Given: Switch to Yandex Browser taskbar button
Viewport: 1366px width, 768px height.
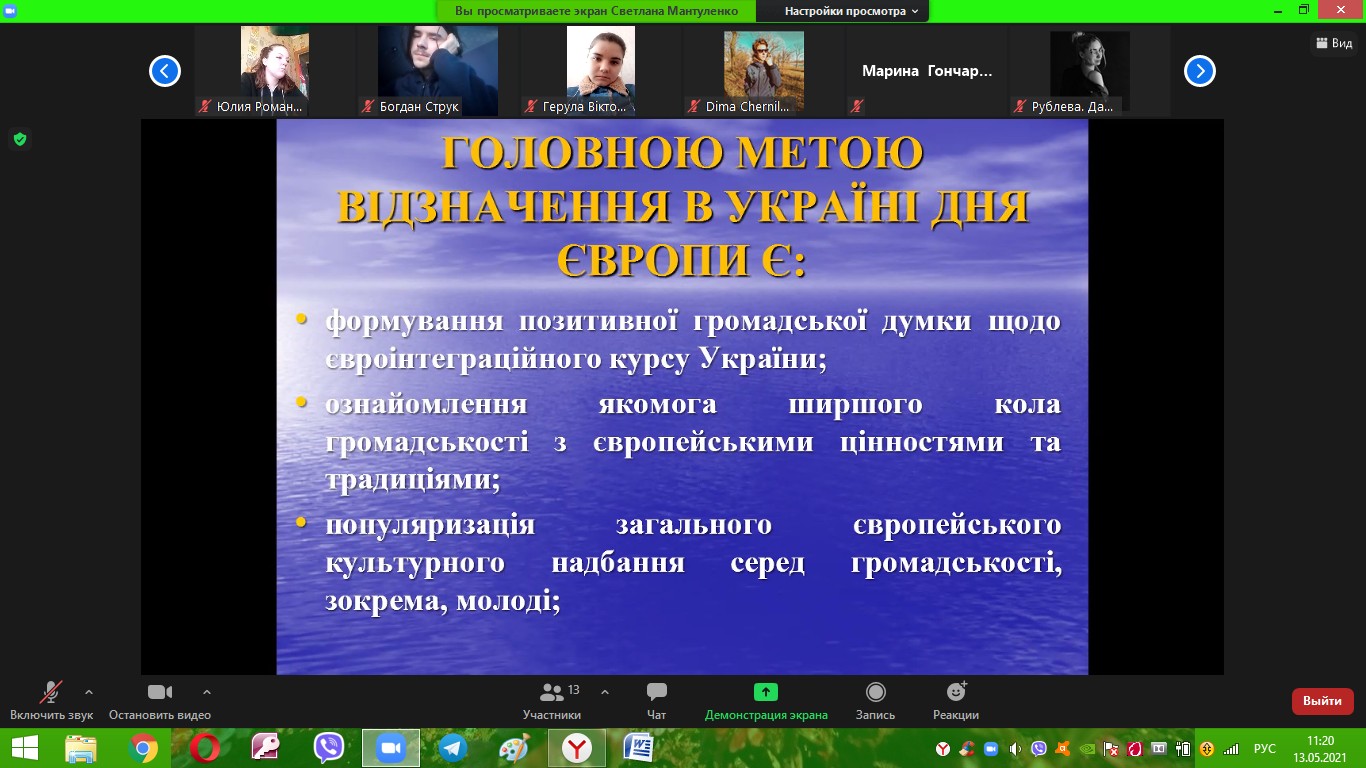Looking at the screenshot, I should coord(577,748).
